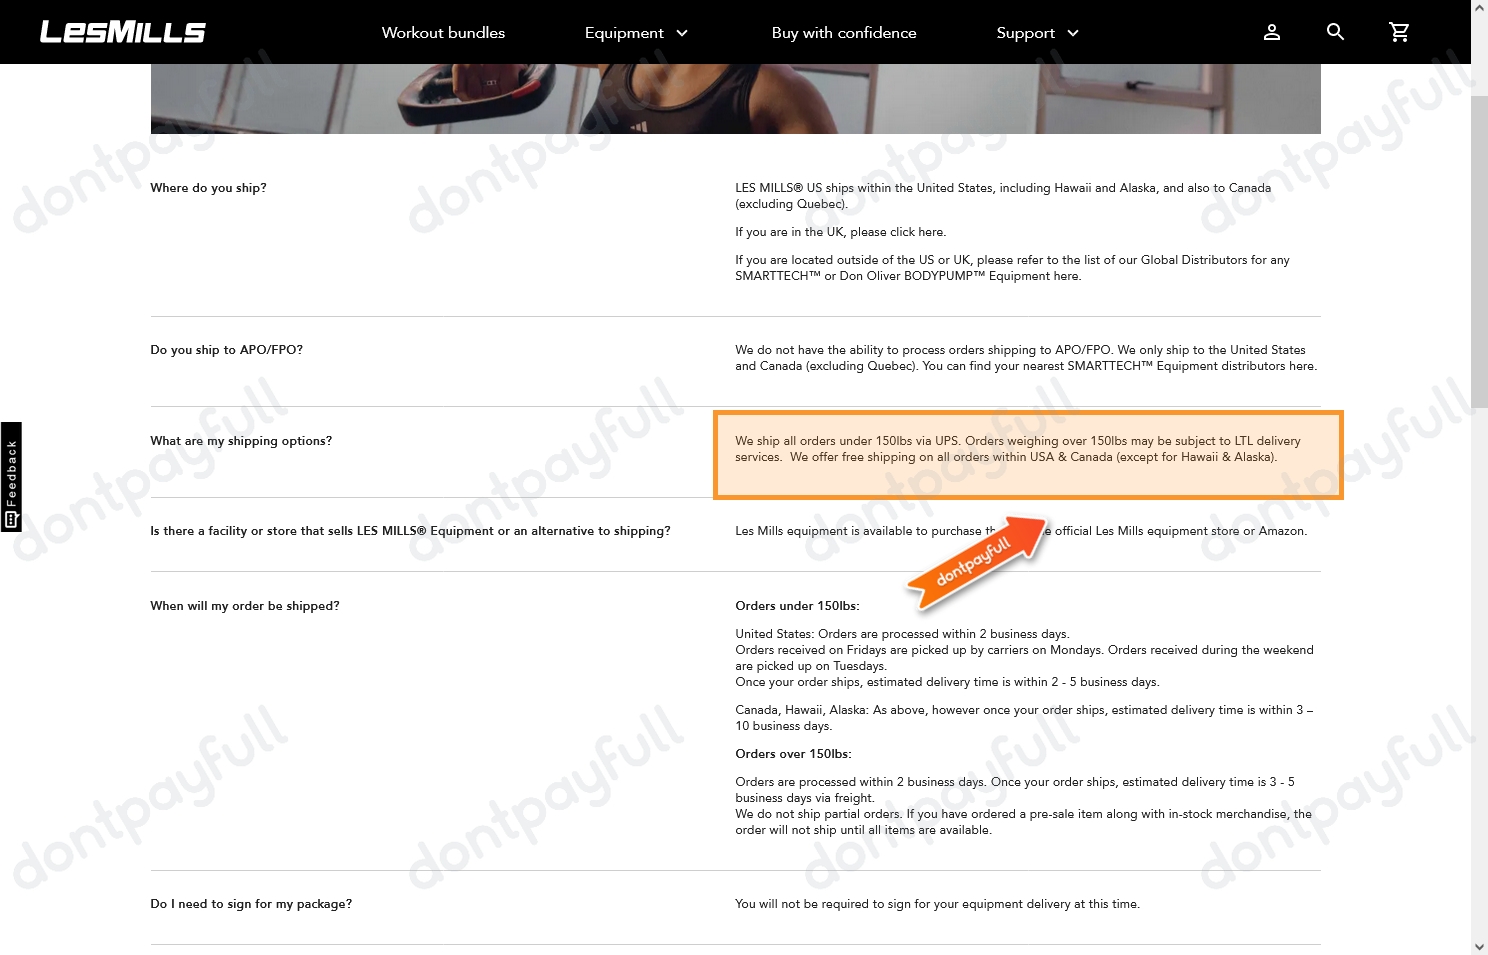This screenshot has width=1488, height=955.
Task: Open Buy with confidence menu item
Action: click(x=844, y=33)
